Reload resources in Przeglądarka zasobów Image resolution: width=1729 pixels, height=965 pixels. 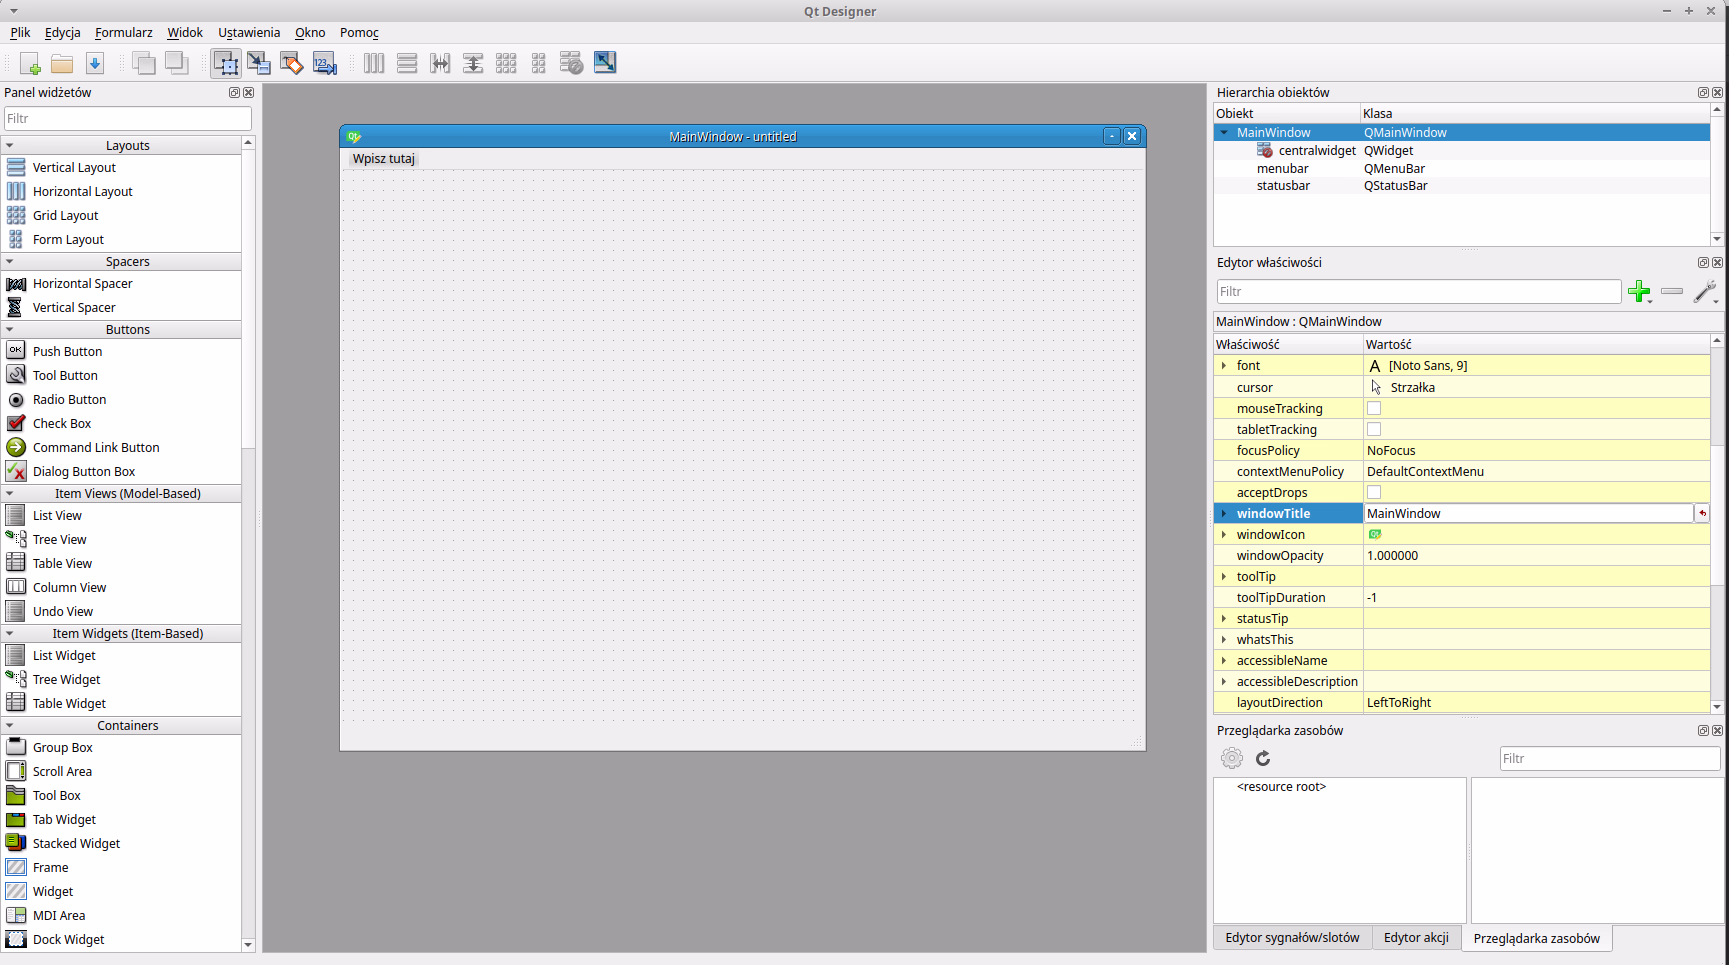pos(1263,759)
